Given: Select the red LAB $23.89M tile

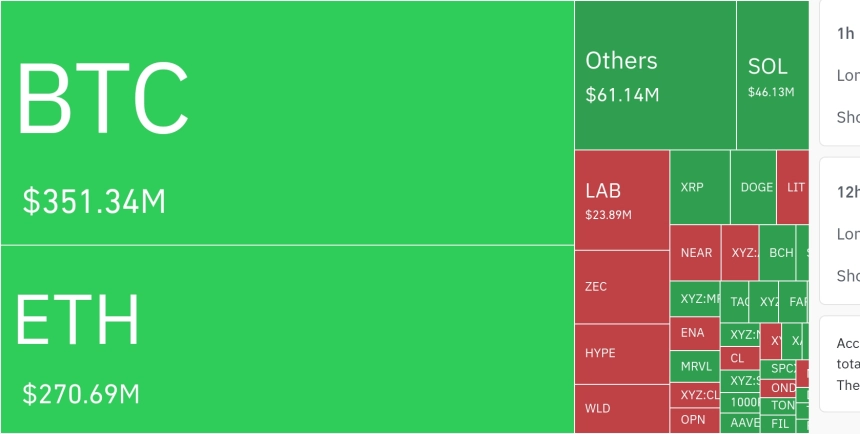Looking at the screenshot, I should 622,200.
